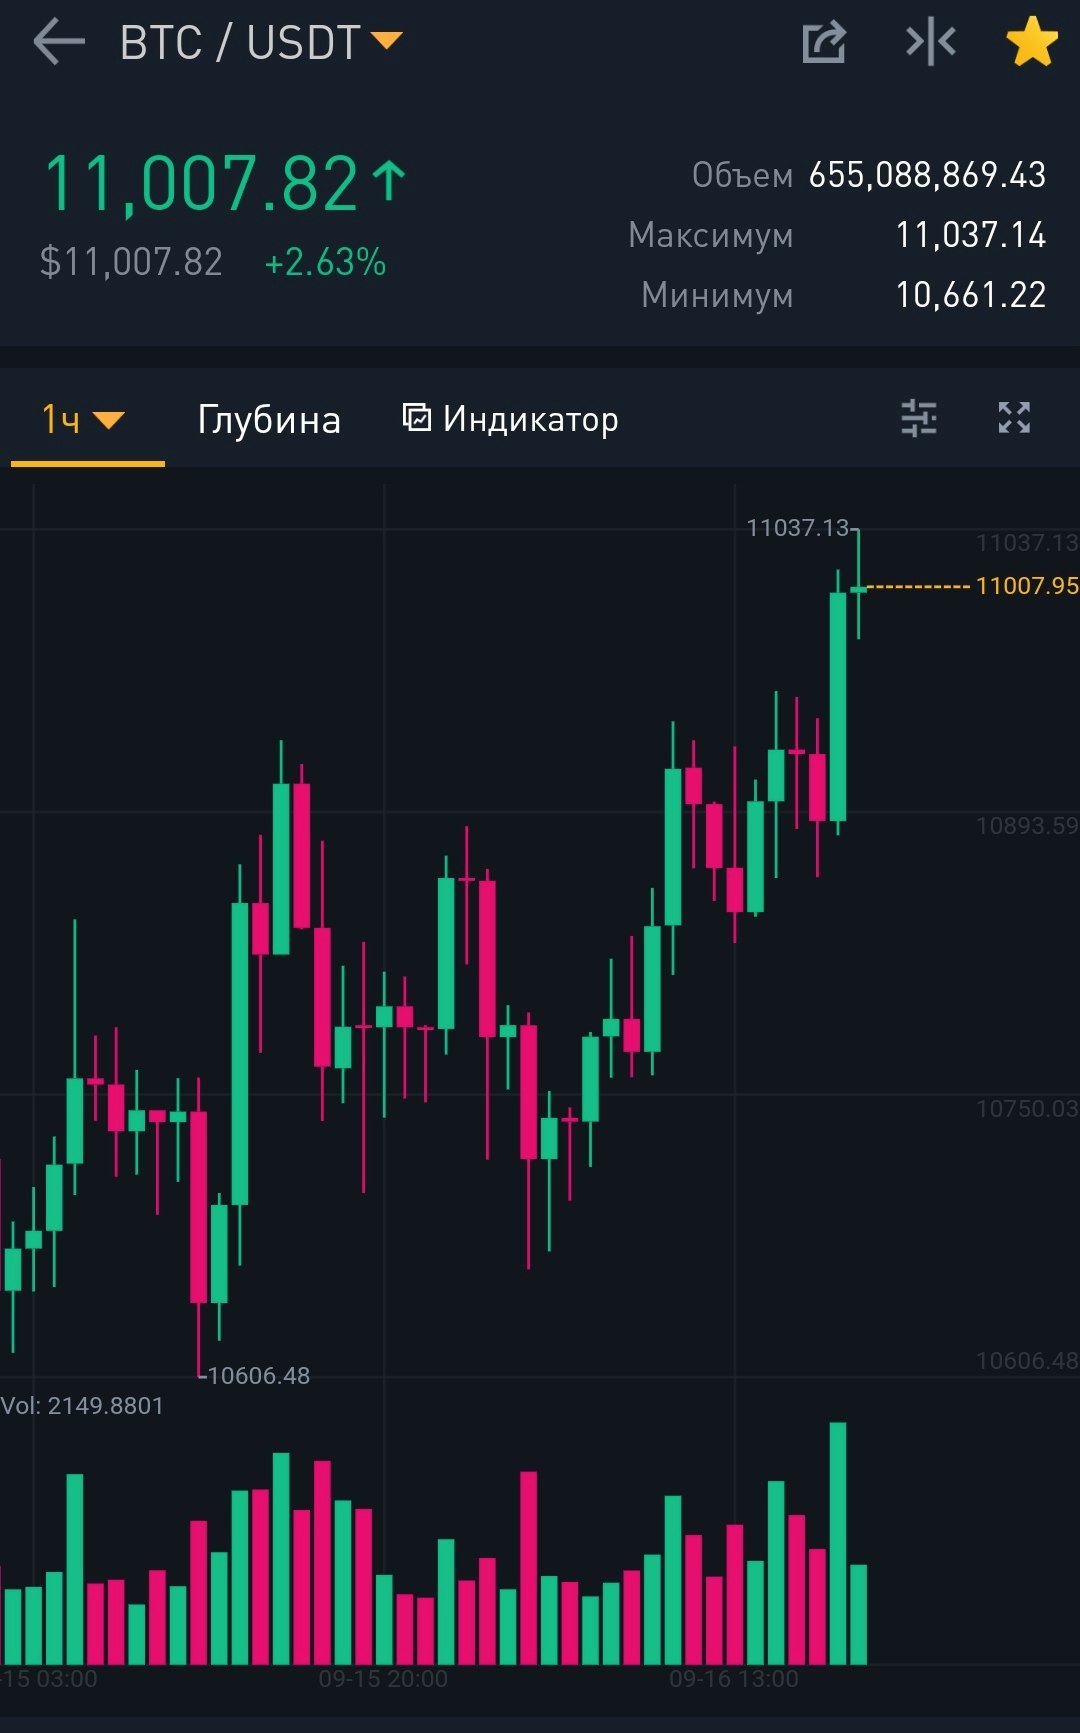Click the Vol: 2149.8801 label
Screen dimensions: 1080x1733
(82, 1406)
